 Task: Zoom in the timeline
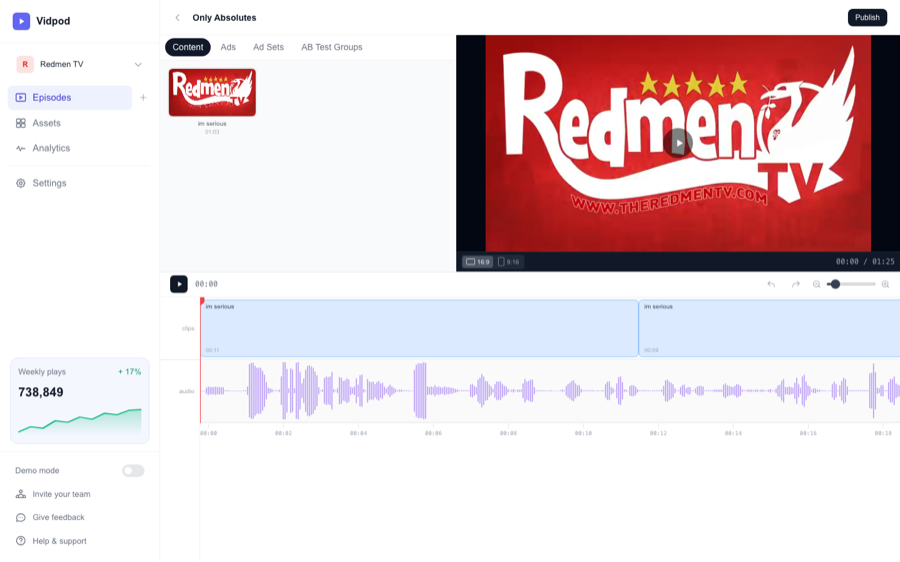tap(885, 284)
